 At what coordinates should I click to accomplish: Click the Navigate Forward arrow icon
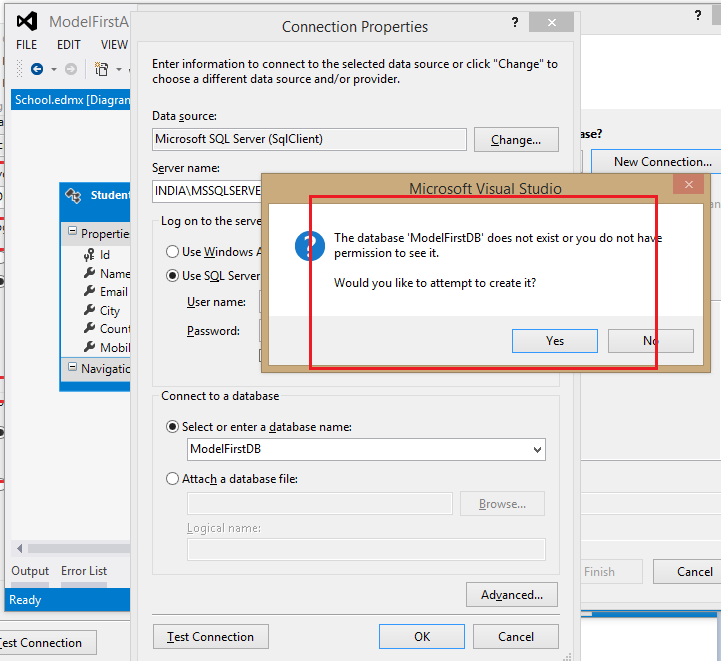[71, 69]
